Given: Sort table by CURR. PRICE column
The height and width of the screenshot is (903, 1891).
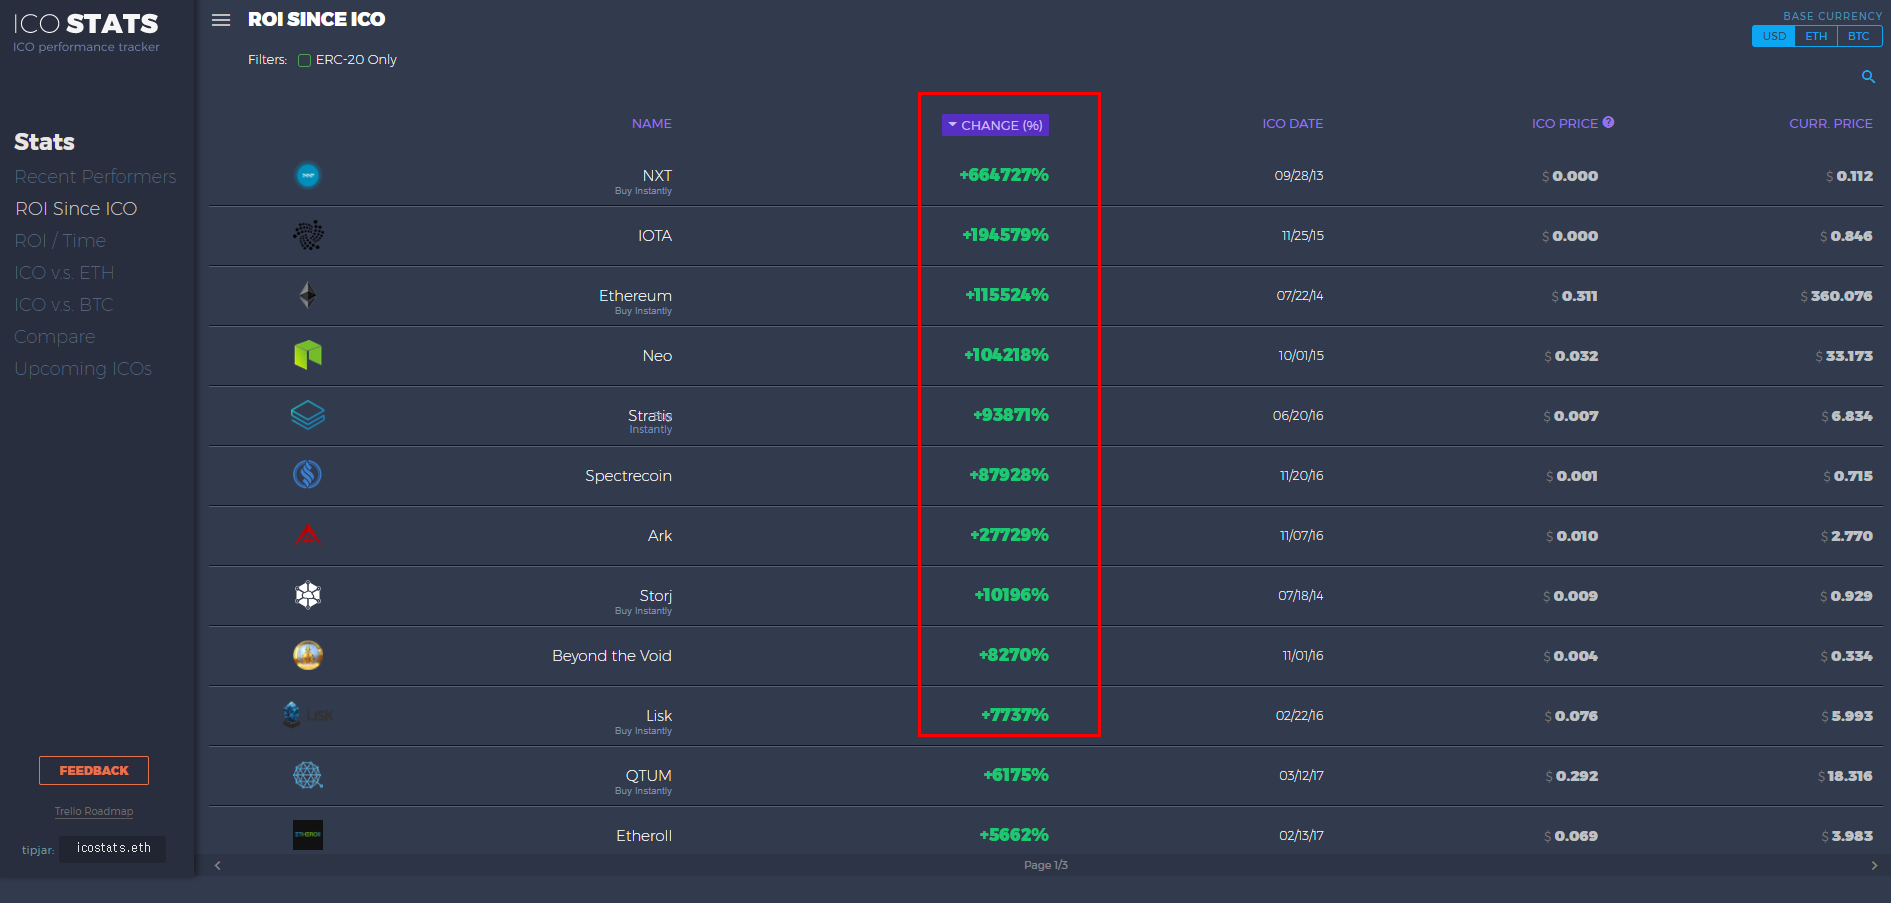Looking at the screenshot, I should pyautogui.click(x=1830, y=123).
